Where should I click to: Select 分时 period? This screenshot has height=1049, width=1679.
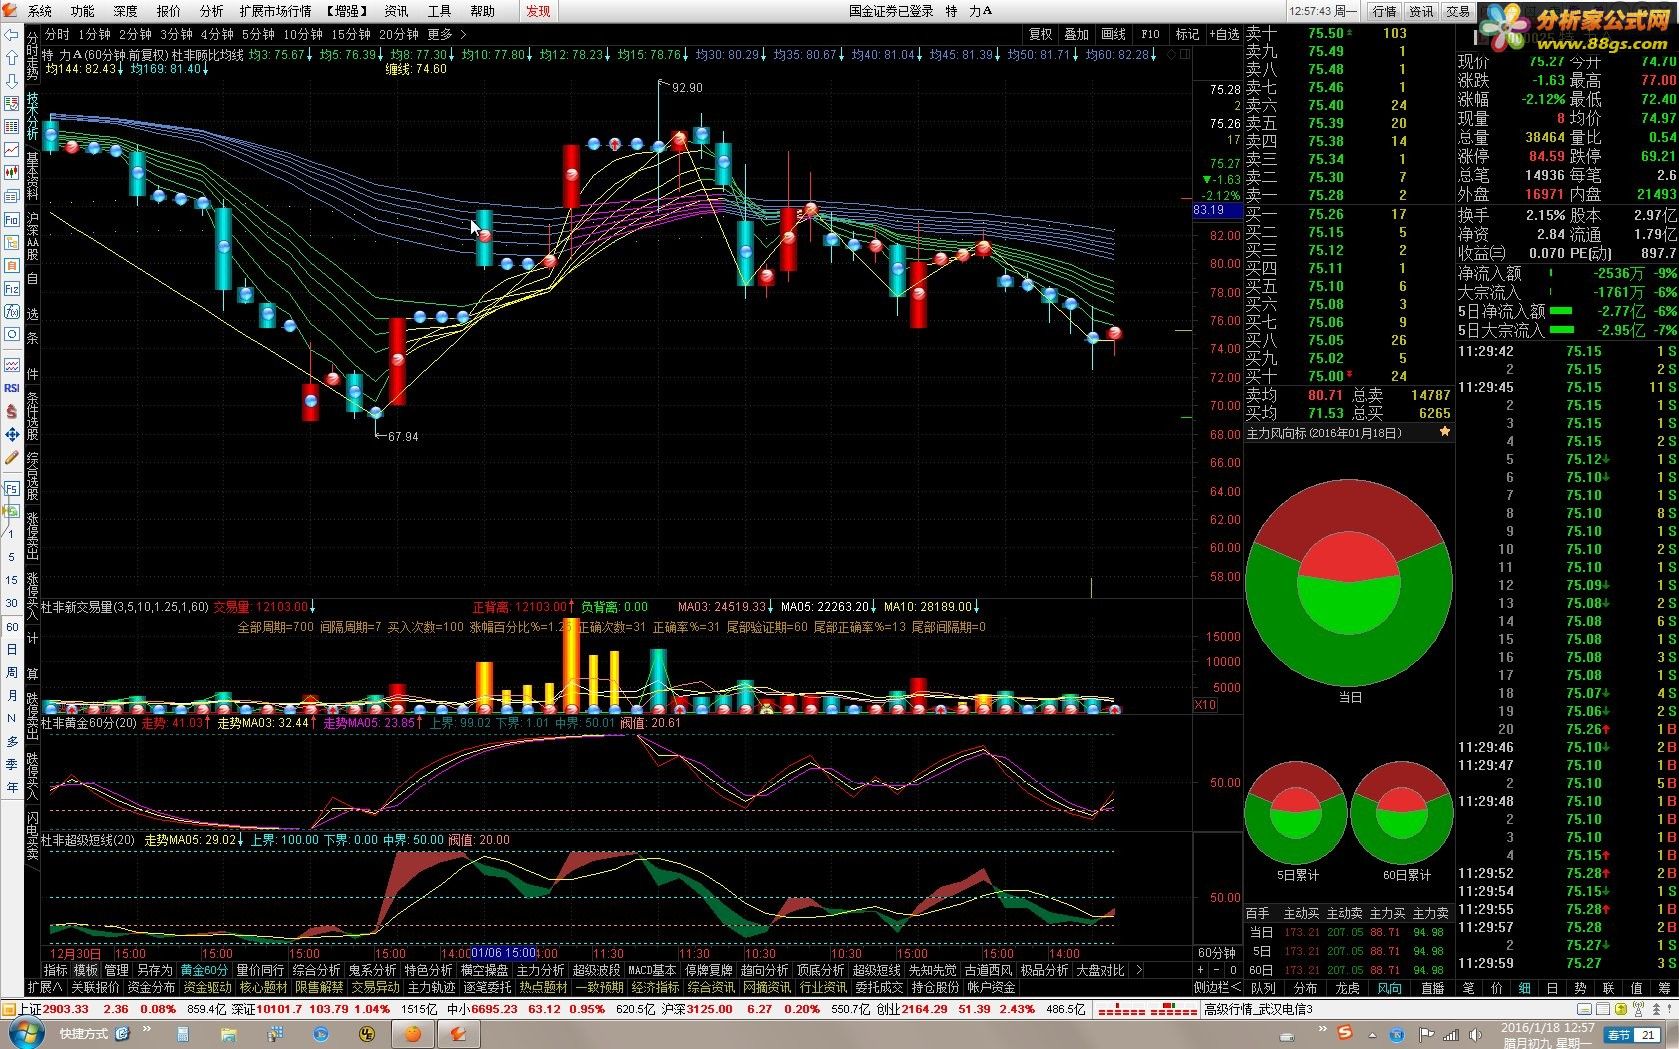tap(57, 34)
